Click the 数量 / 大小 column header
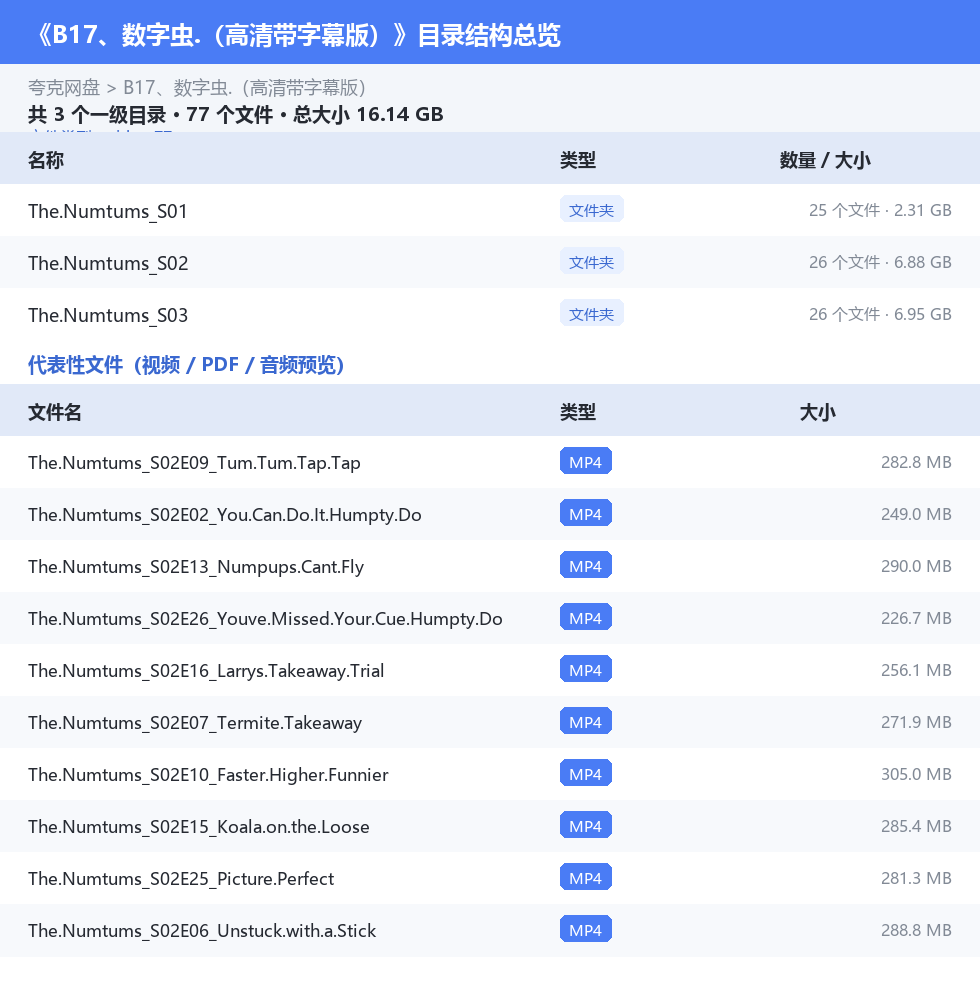Image resolution: width=980 pixels, height=988 pixels. click(x=825, y=160)
